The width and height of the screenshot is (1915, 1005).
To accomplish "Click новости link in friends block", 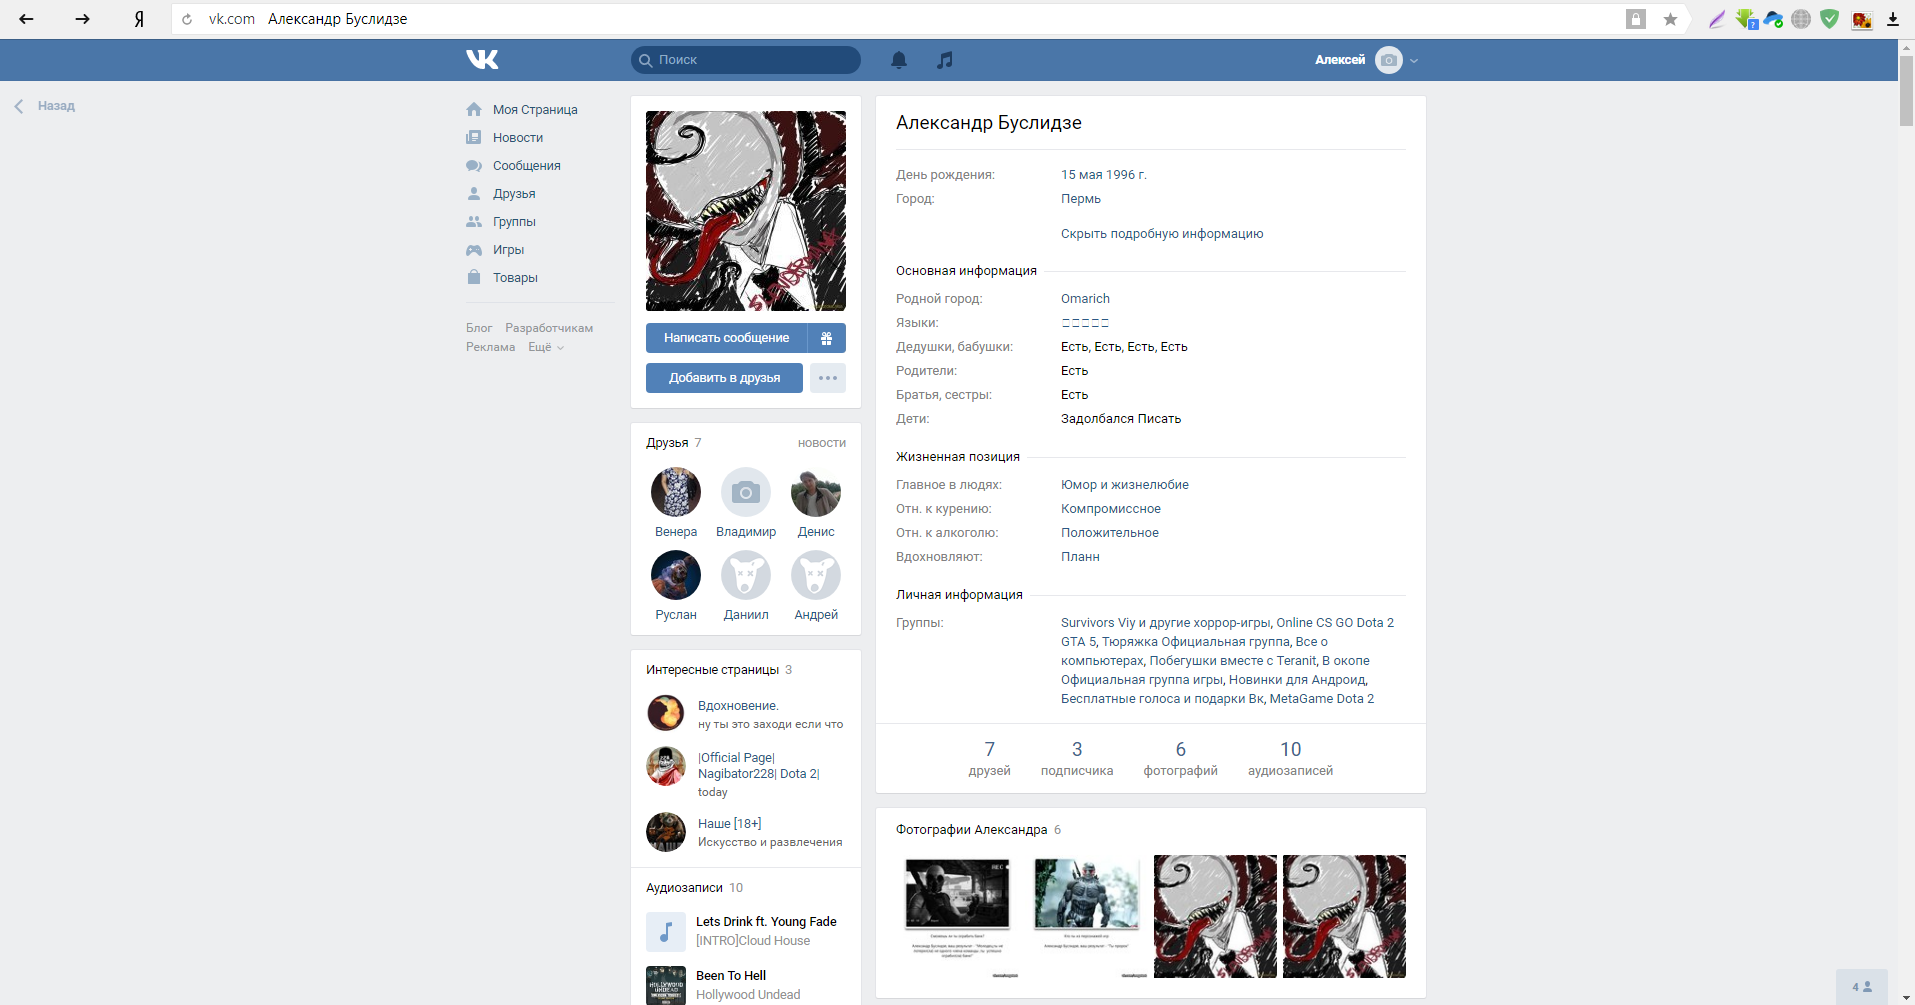I will [x=822, y=443].
